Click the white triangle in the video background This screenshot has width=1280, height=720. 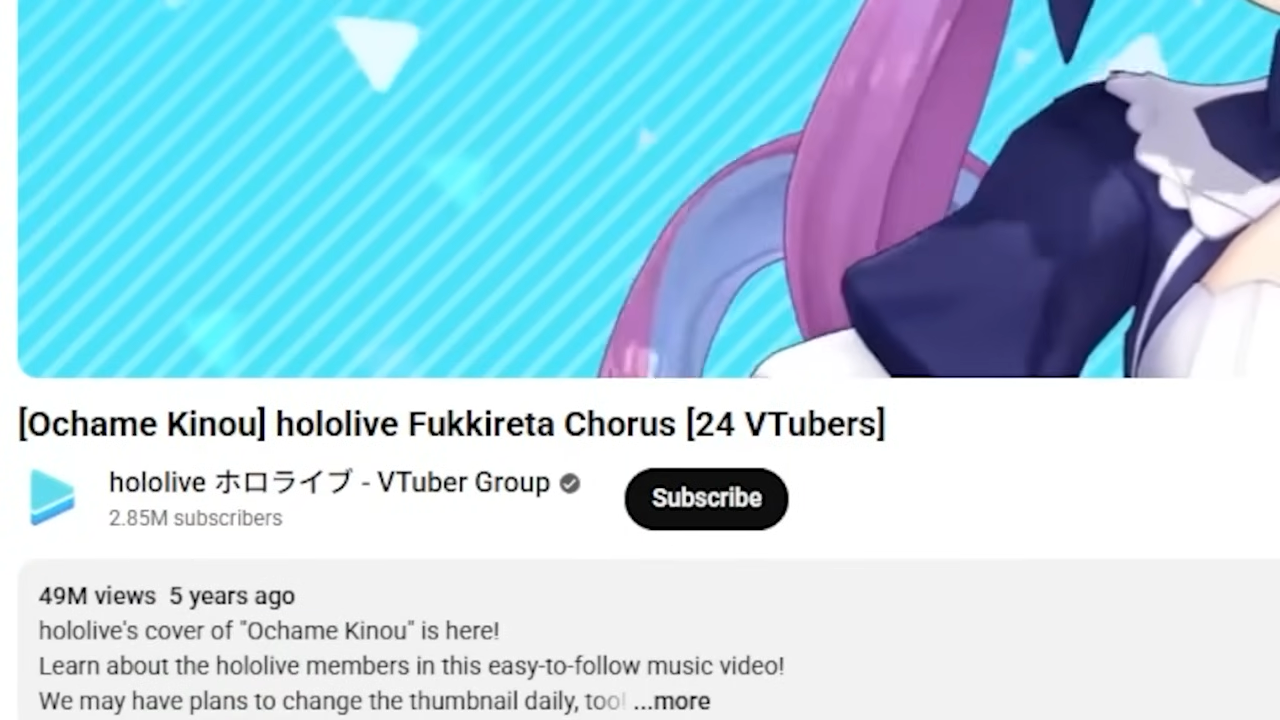pos(377,50)
